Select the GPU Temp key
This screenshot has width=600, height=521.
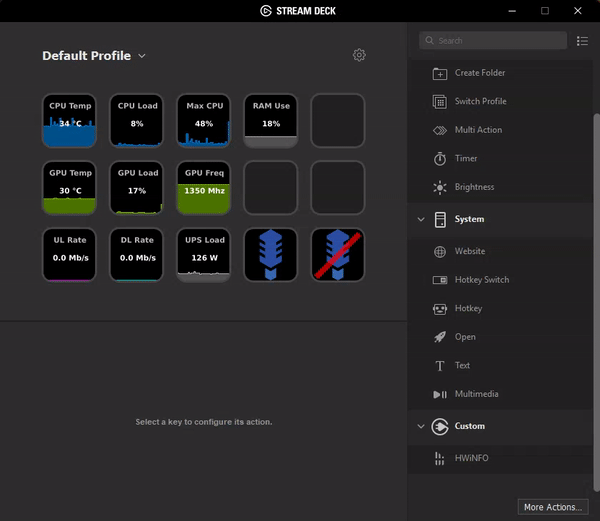69,187
